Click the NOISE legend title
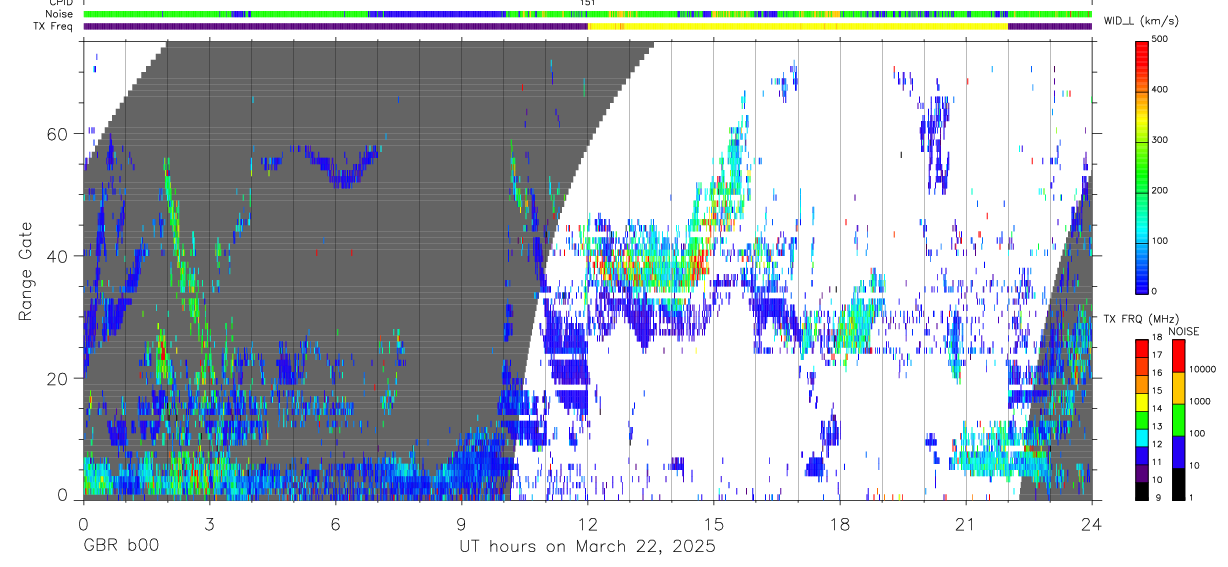Image resolution: width=1228 pixels, height=567 pixels. coord(1185,331)
